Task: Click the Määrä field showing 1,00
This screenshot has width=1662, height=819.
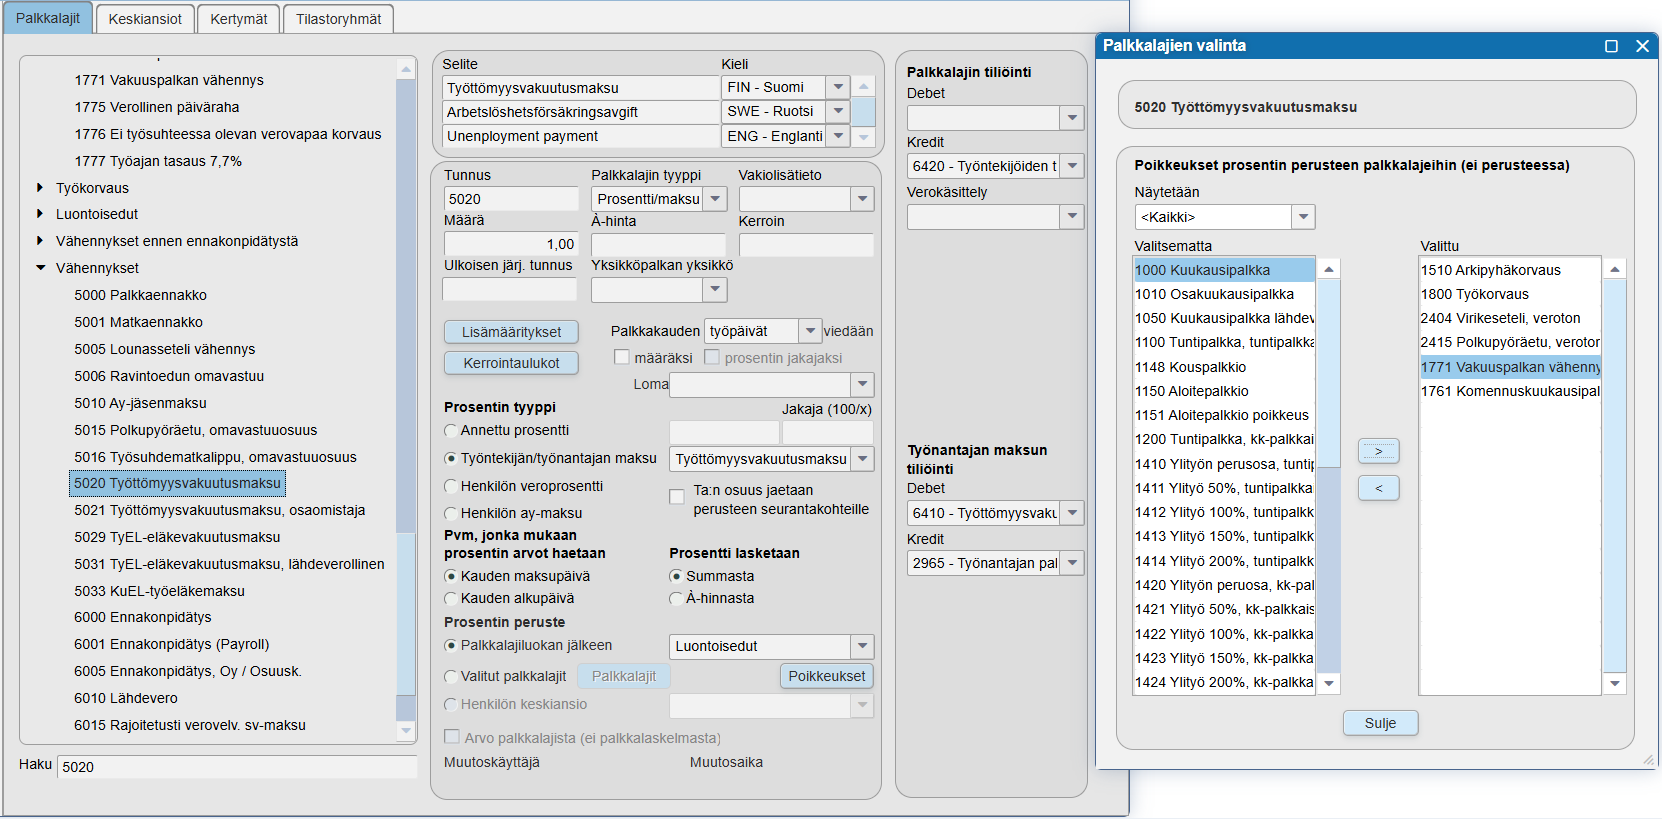Action: point(511,244)
